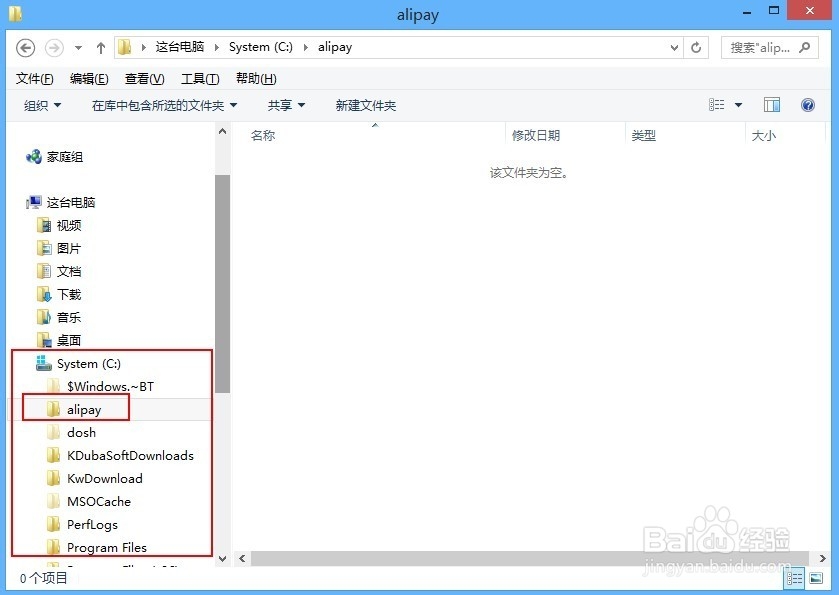839x595 pixels.
Task: Select PerfLogs folder in tree
Action: coord(82,524)
